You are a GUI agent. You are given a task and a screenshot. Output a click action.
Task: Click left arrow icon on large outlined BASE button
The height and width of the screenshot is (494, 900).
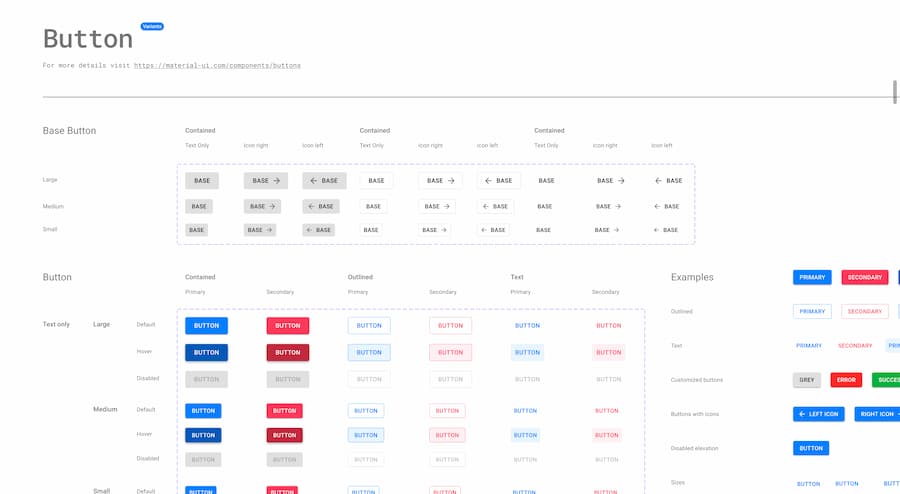487,181
